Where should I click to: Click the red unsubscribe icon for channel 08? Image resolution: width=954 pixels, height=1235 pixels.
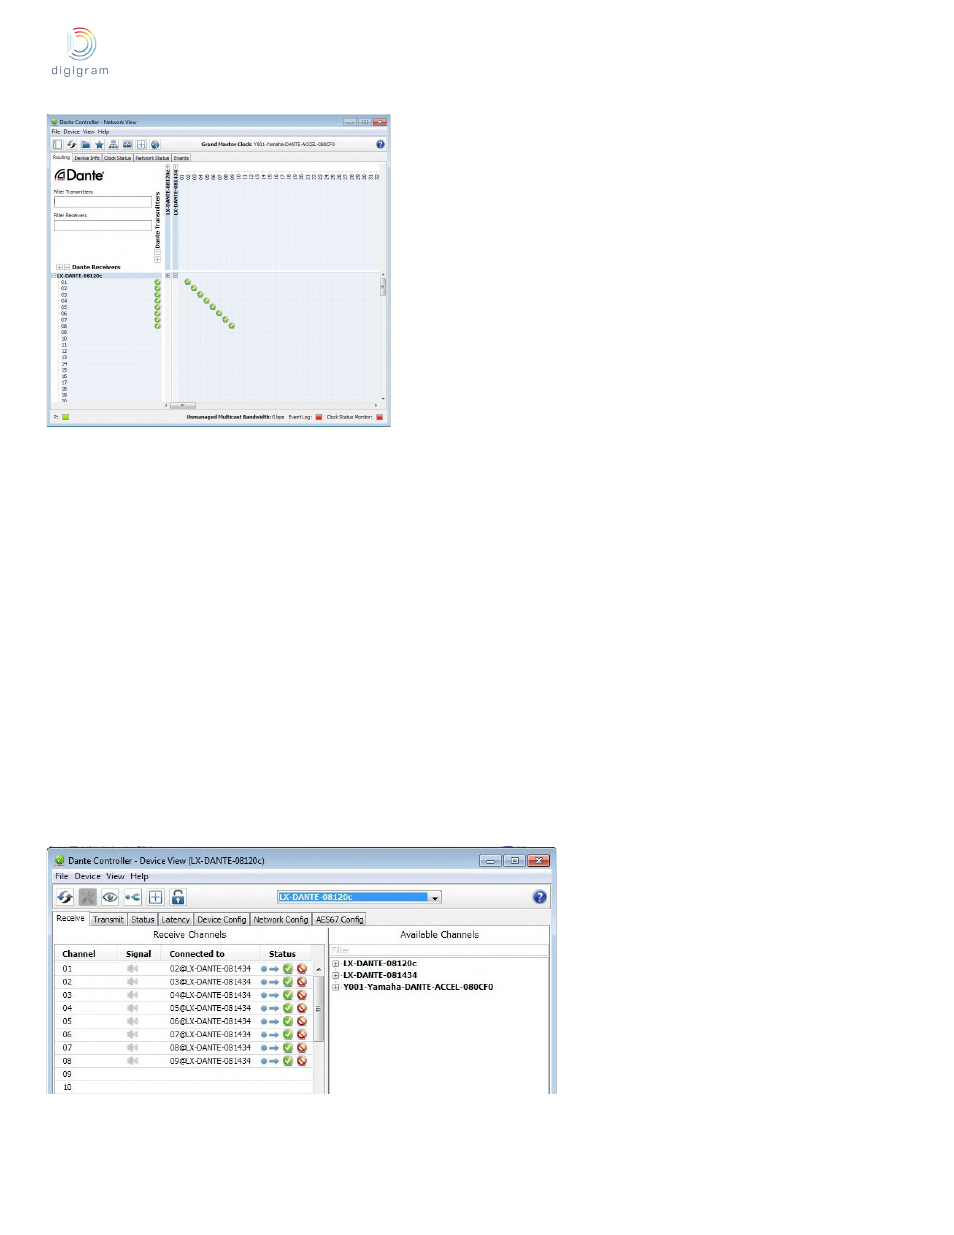tap(302, 1061)
